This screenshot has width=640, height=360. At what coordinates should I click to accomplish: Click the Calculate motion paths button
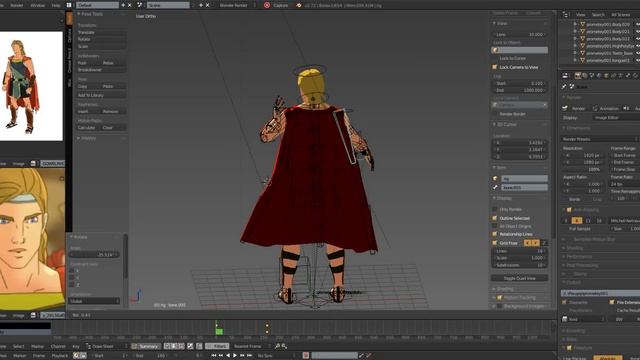click(88, 128)
